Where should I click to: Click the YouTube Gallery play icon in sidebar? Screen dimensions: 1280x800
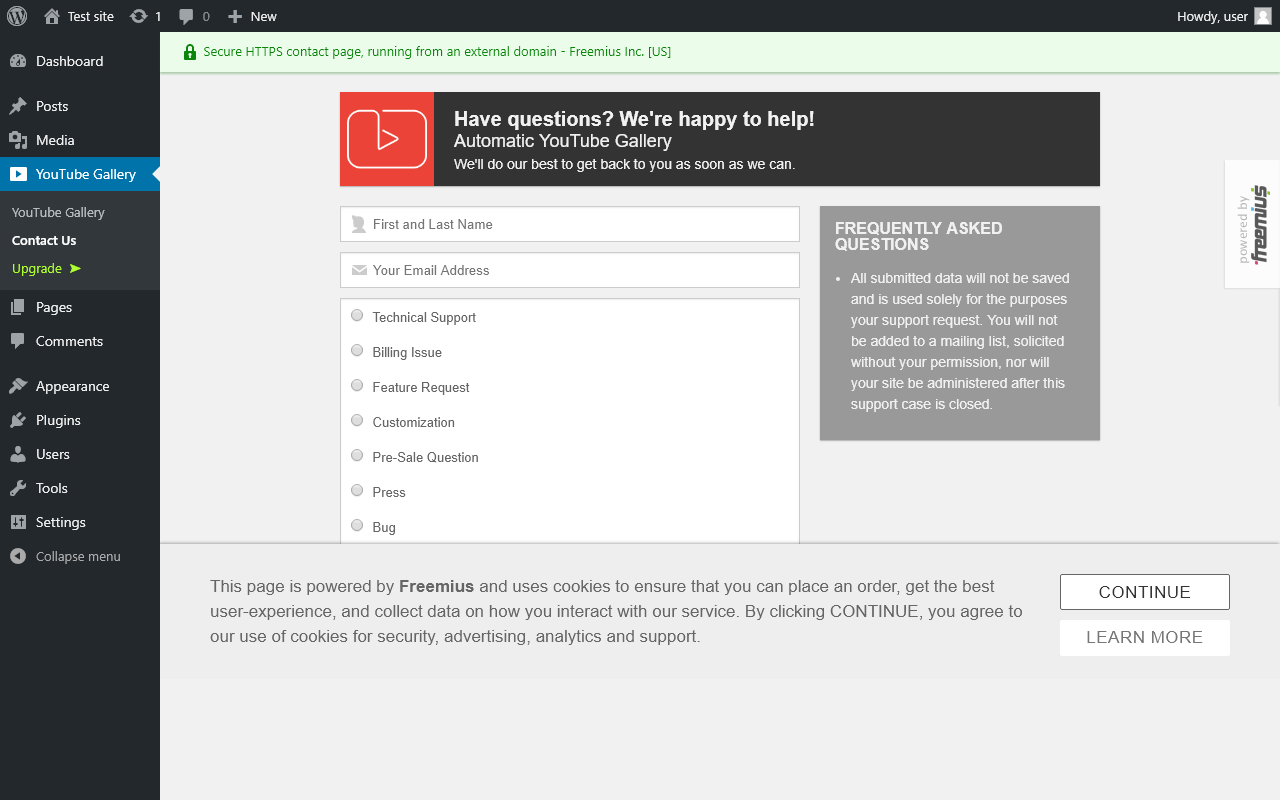[18, 174]
